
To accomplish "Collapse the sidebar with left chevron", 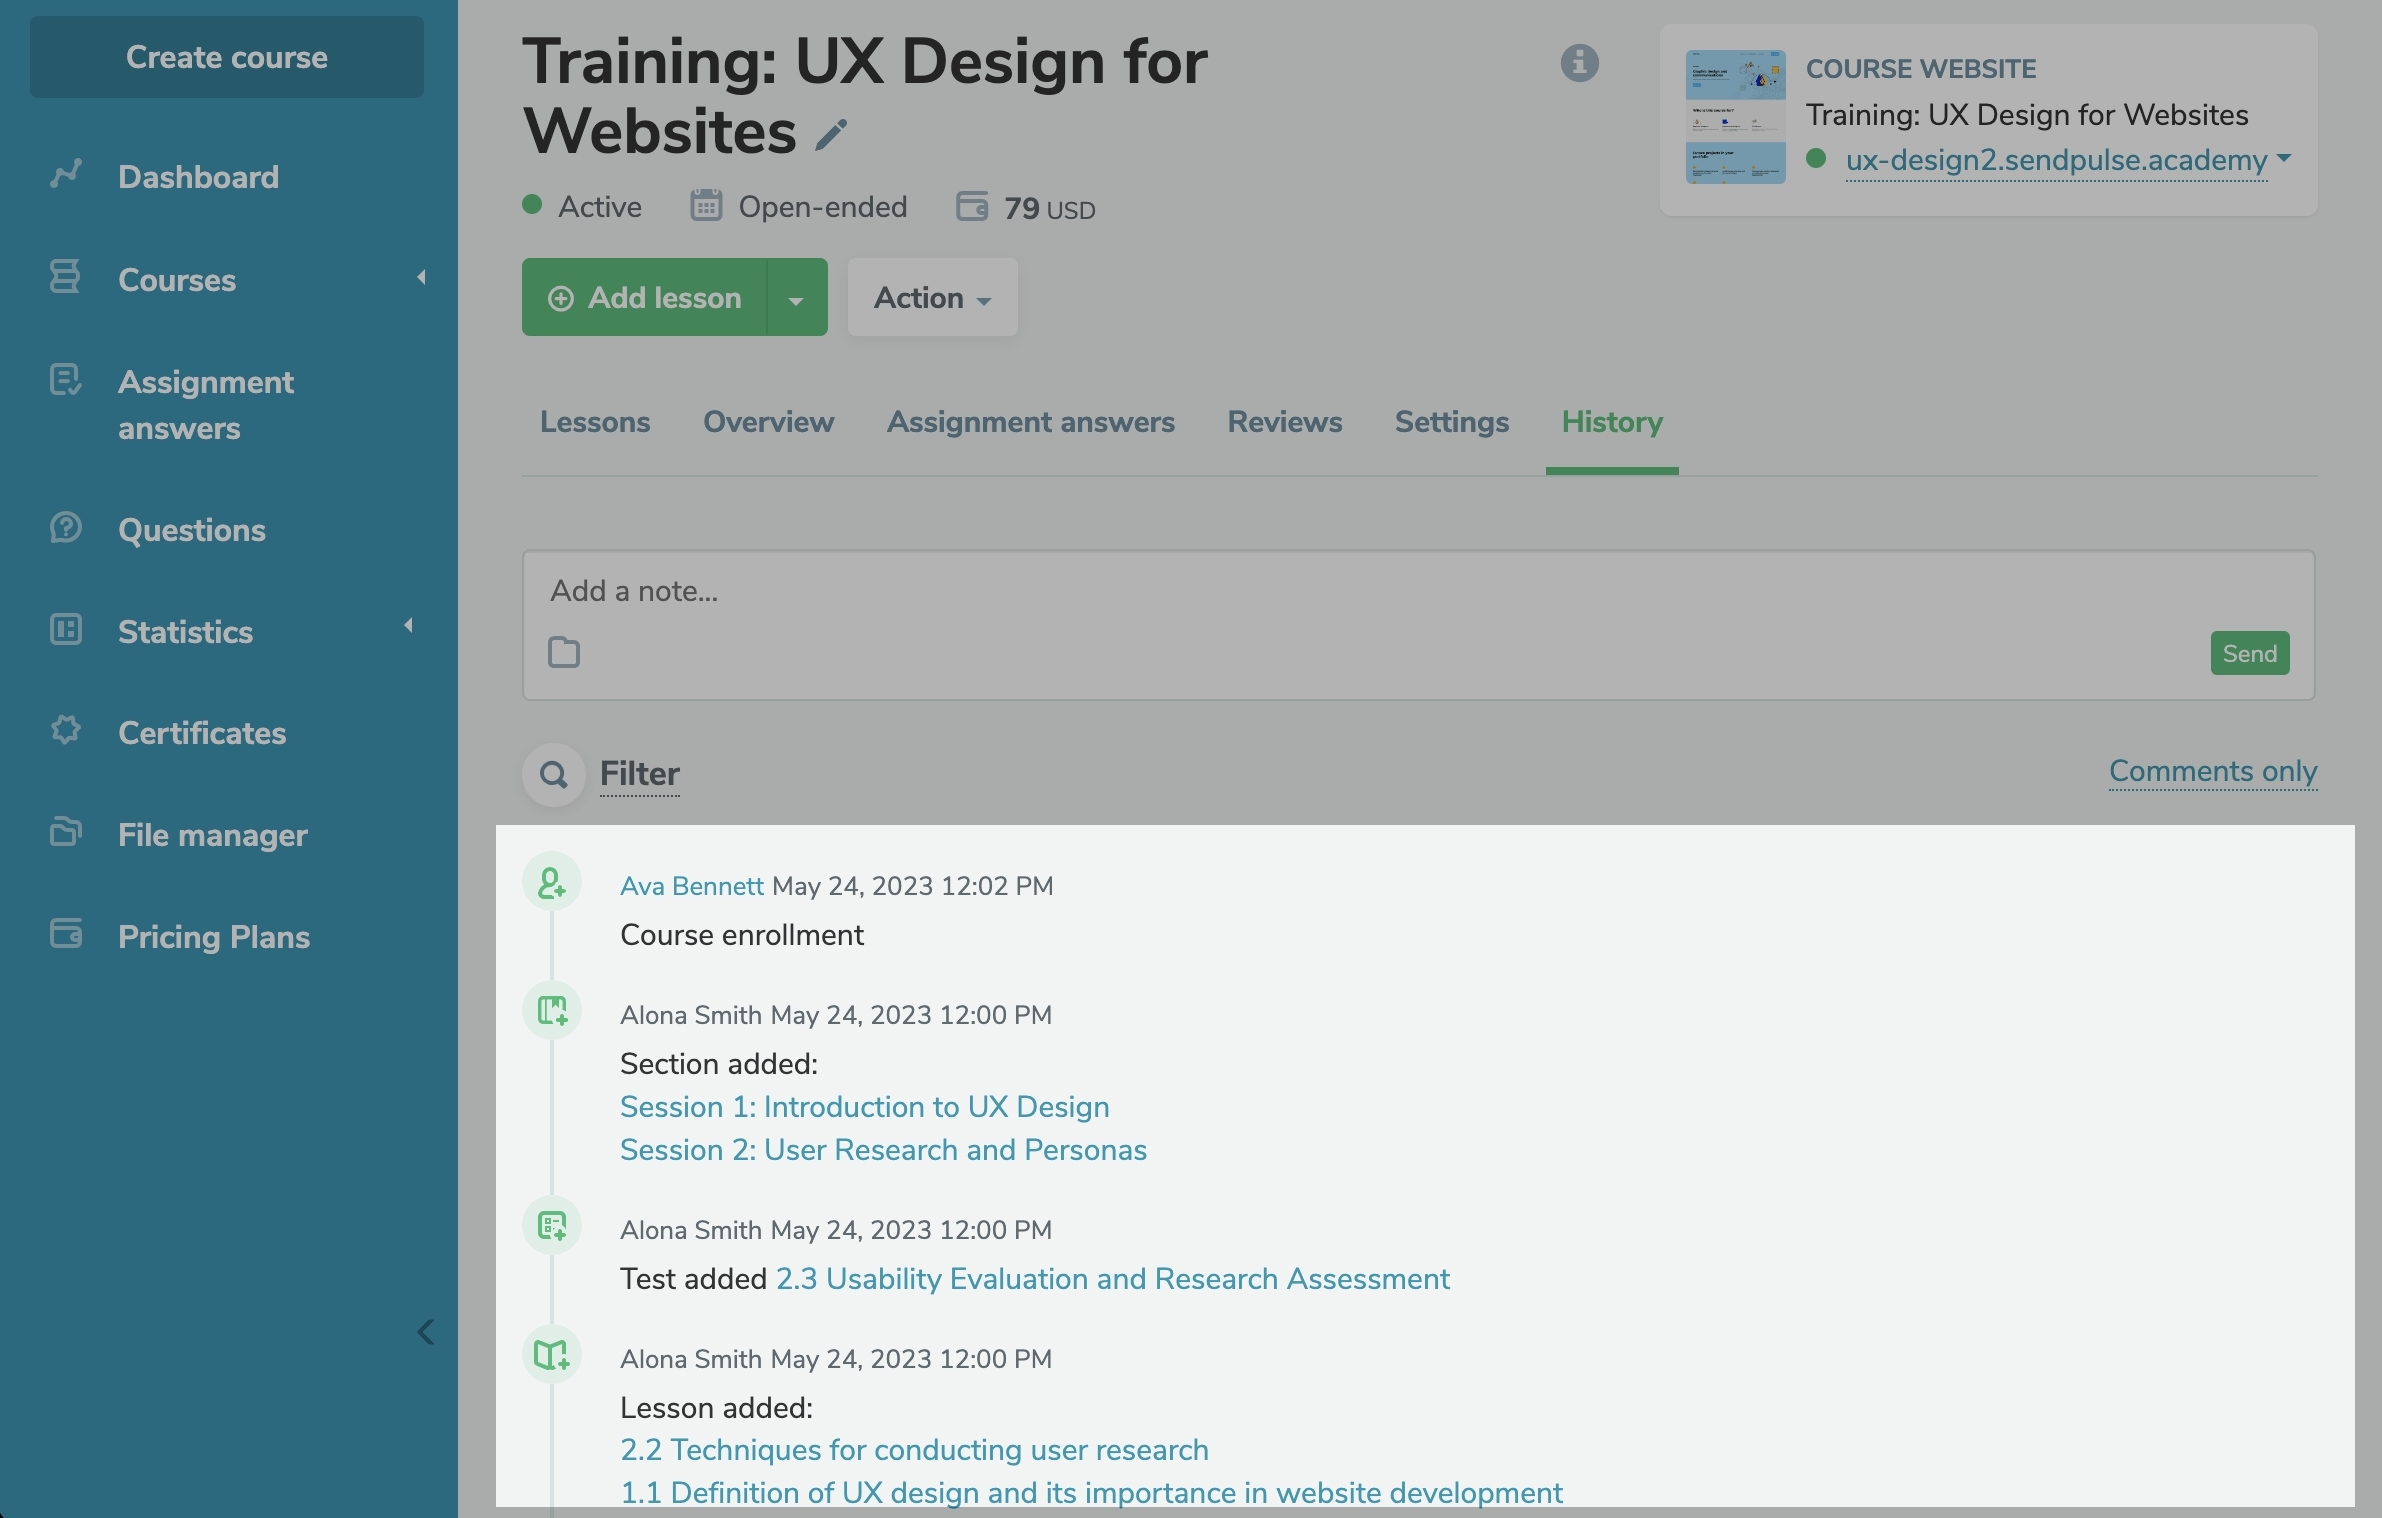I will click(x=426, y=1332).
